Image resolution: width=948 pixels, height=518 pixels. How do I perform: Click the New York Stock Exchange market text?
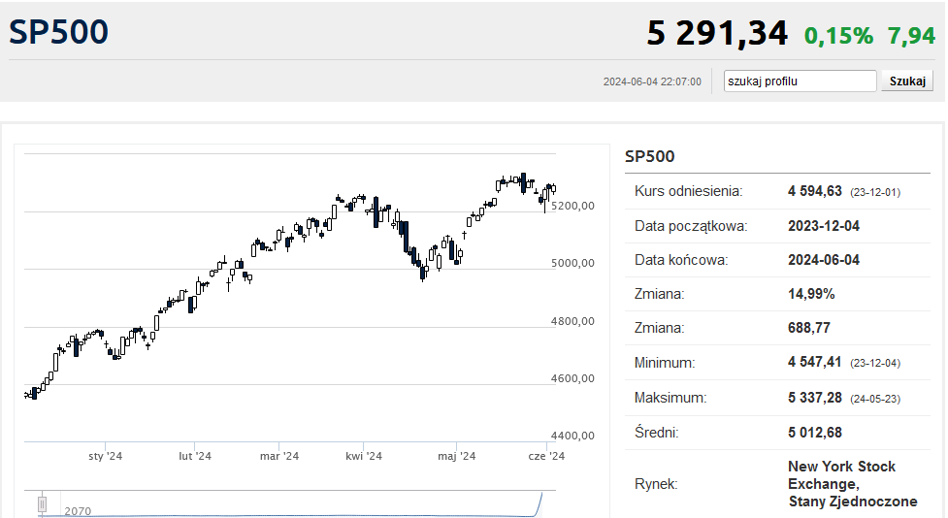(852, 484)
